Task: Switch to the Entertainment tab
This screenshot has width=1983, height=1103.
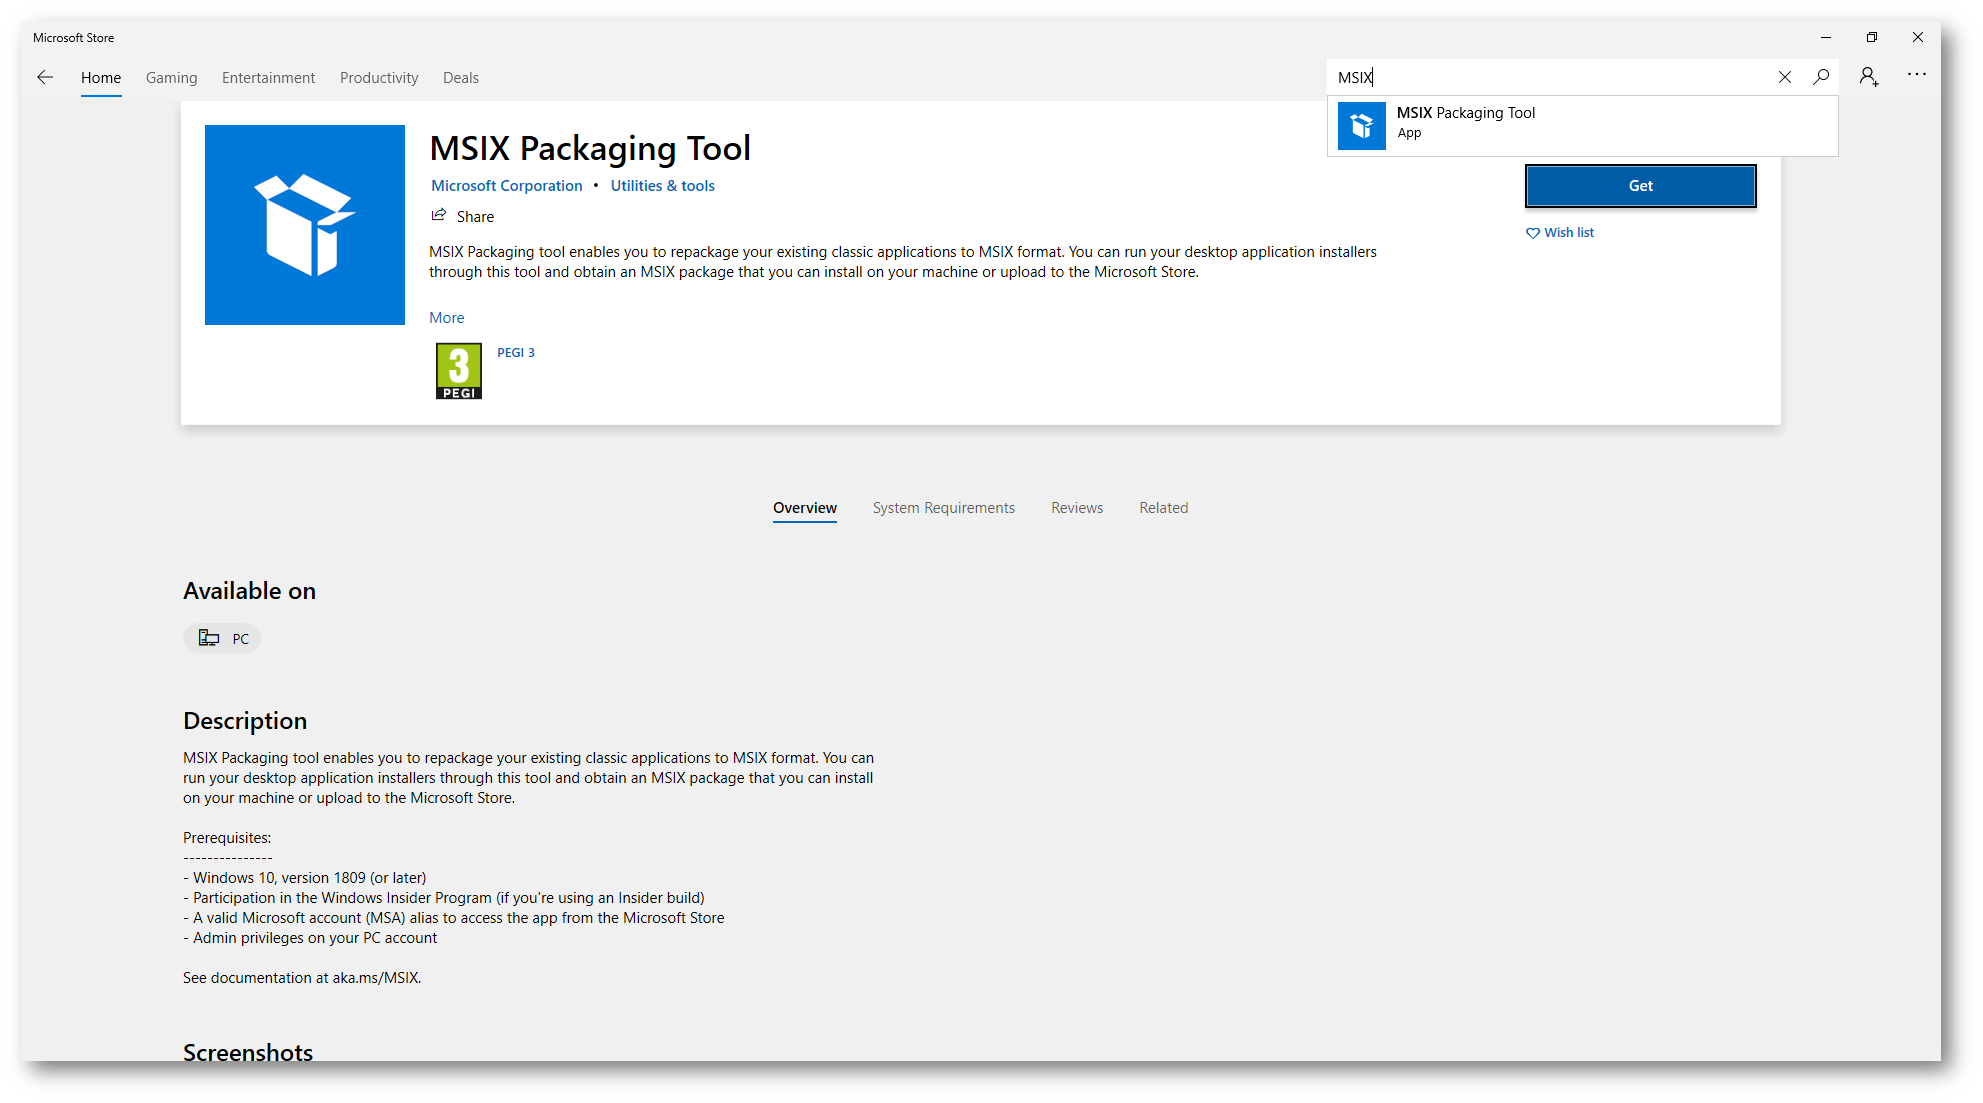Action: 268,78
